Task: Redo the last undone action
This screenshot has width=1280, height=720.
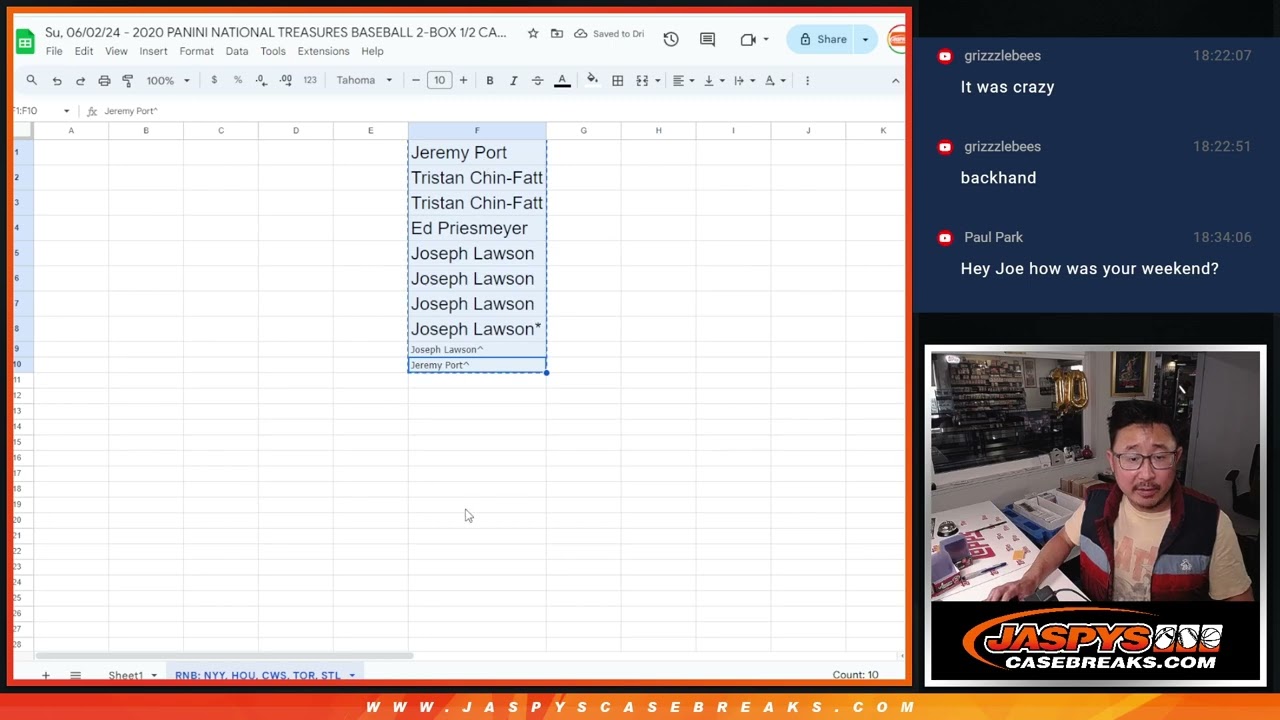Action: 80,80
